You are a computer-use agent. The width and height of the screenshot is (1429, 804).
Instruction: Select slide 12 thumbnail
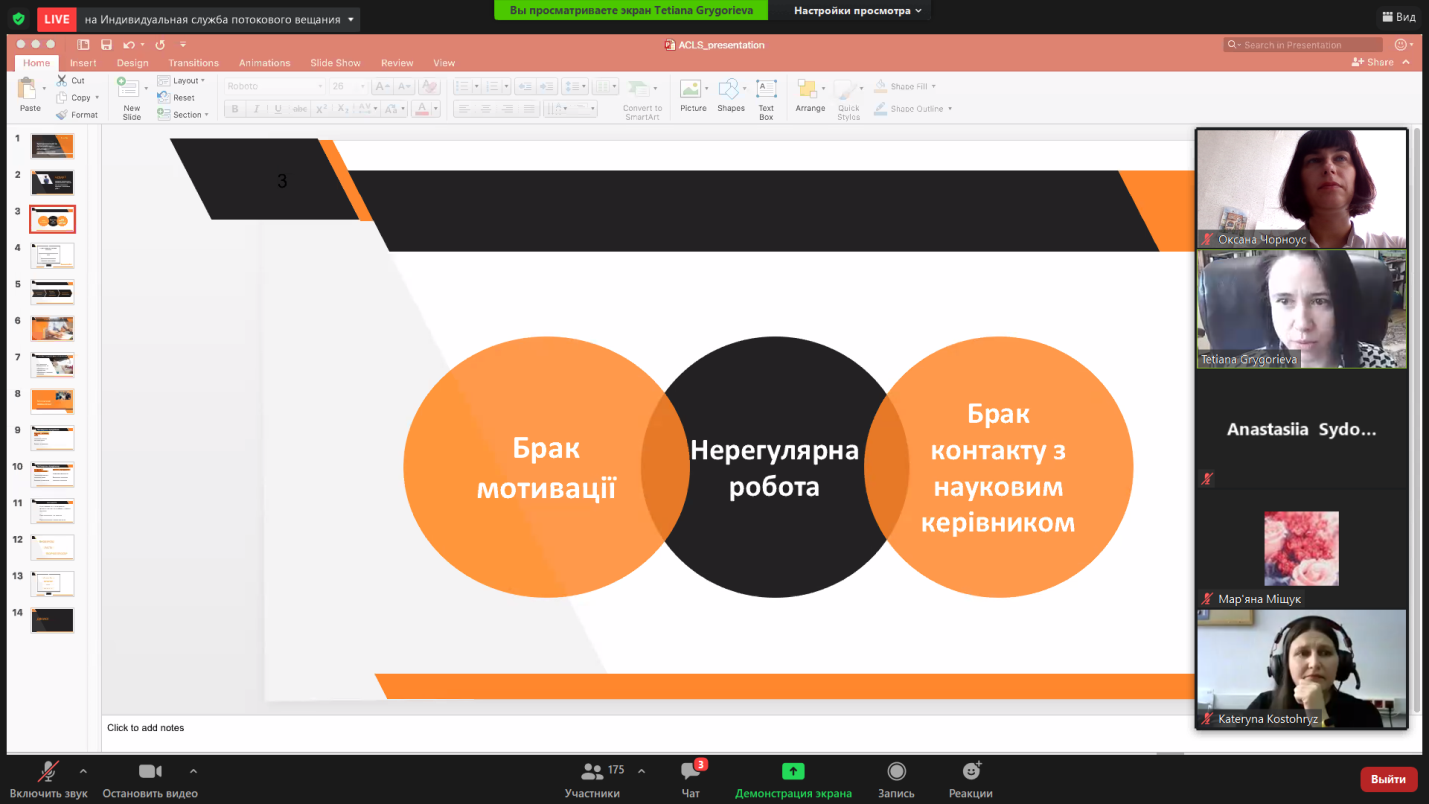(x=52, y=547)
